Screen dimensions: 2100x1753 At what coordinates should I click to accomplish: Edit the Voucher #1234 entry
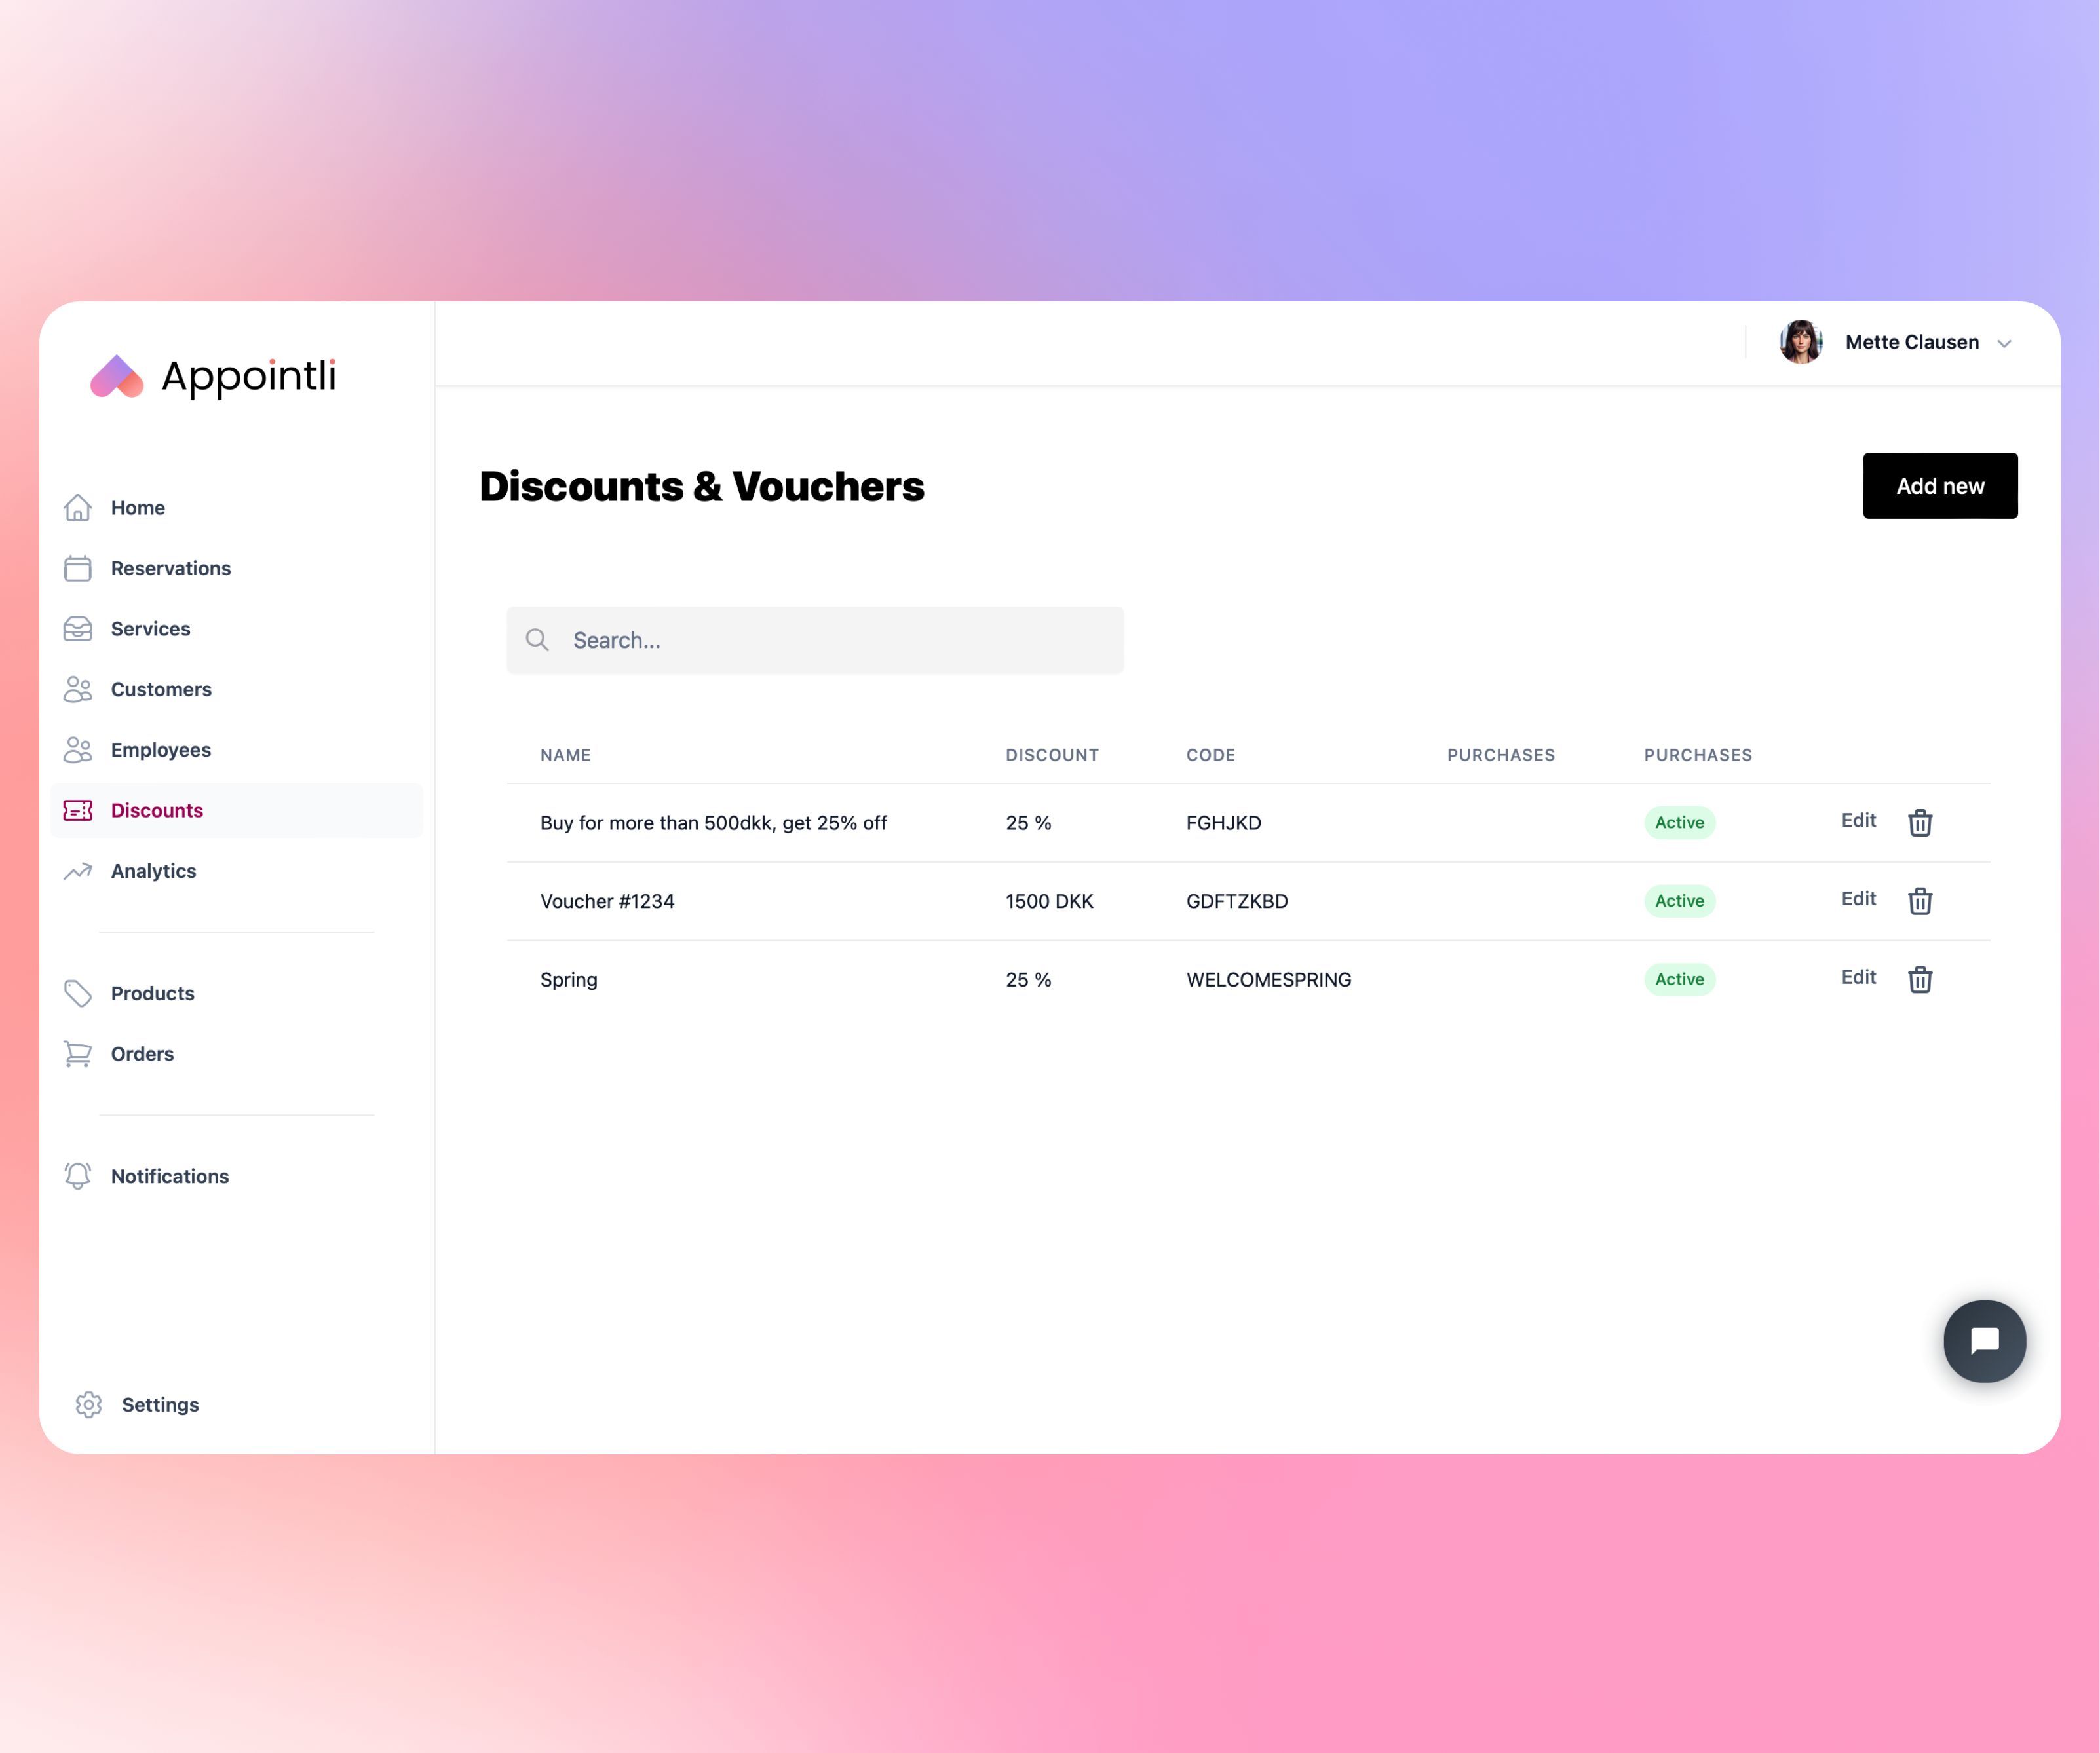[1858, 899]
